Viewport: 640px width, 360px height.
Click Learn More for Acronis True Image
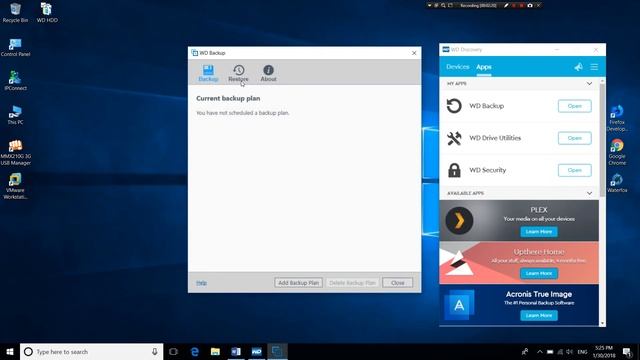coord(539,316)
